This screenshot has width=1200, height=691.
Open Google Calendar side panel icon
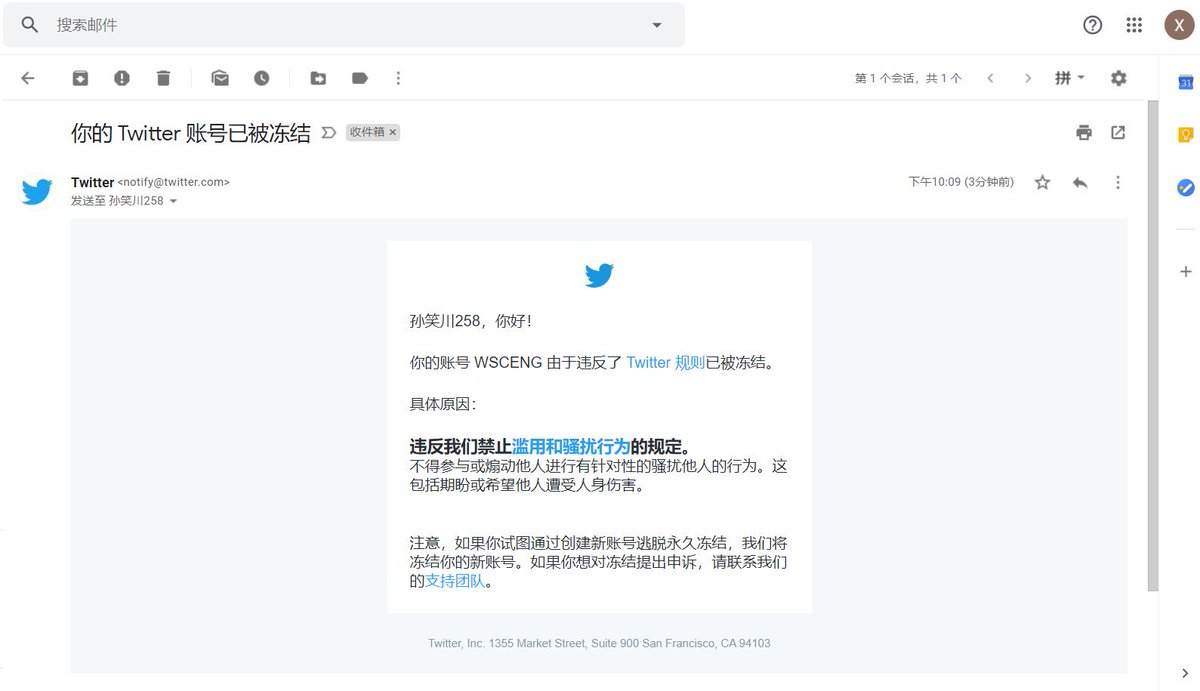click(x=1185, y=82)
